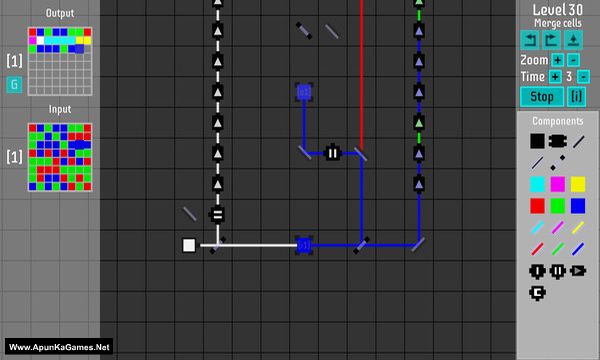Increase zoom with the plus button
This screenshot has height=360, width=600.
(558, 60)
